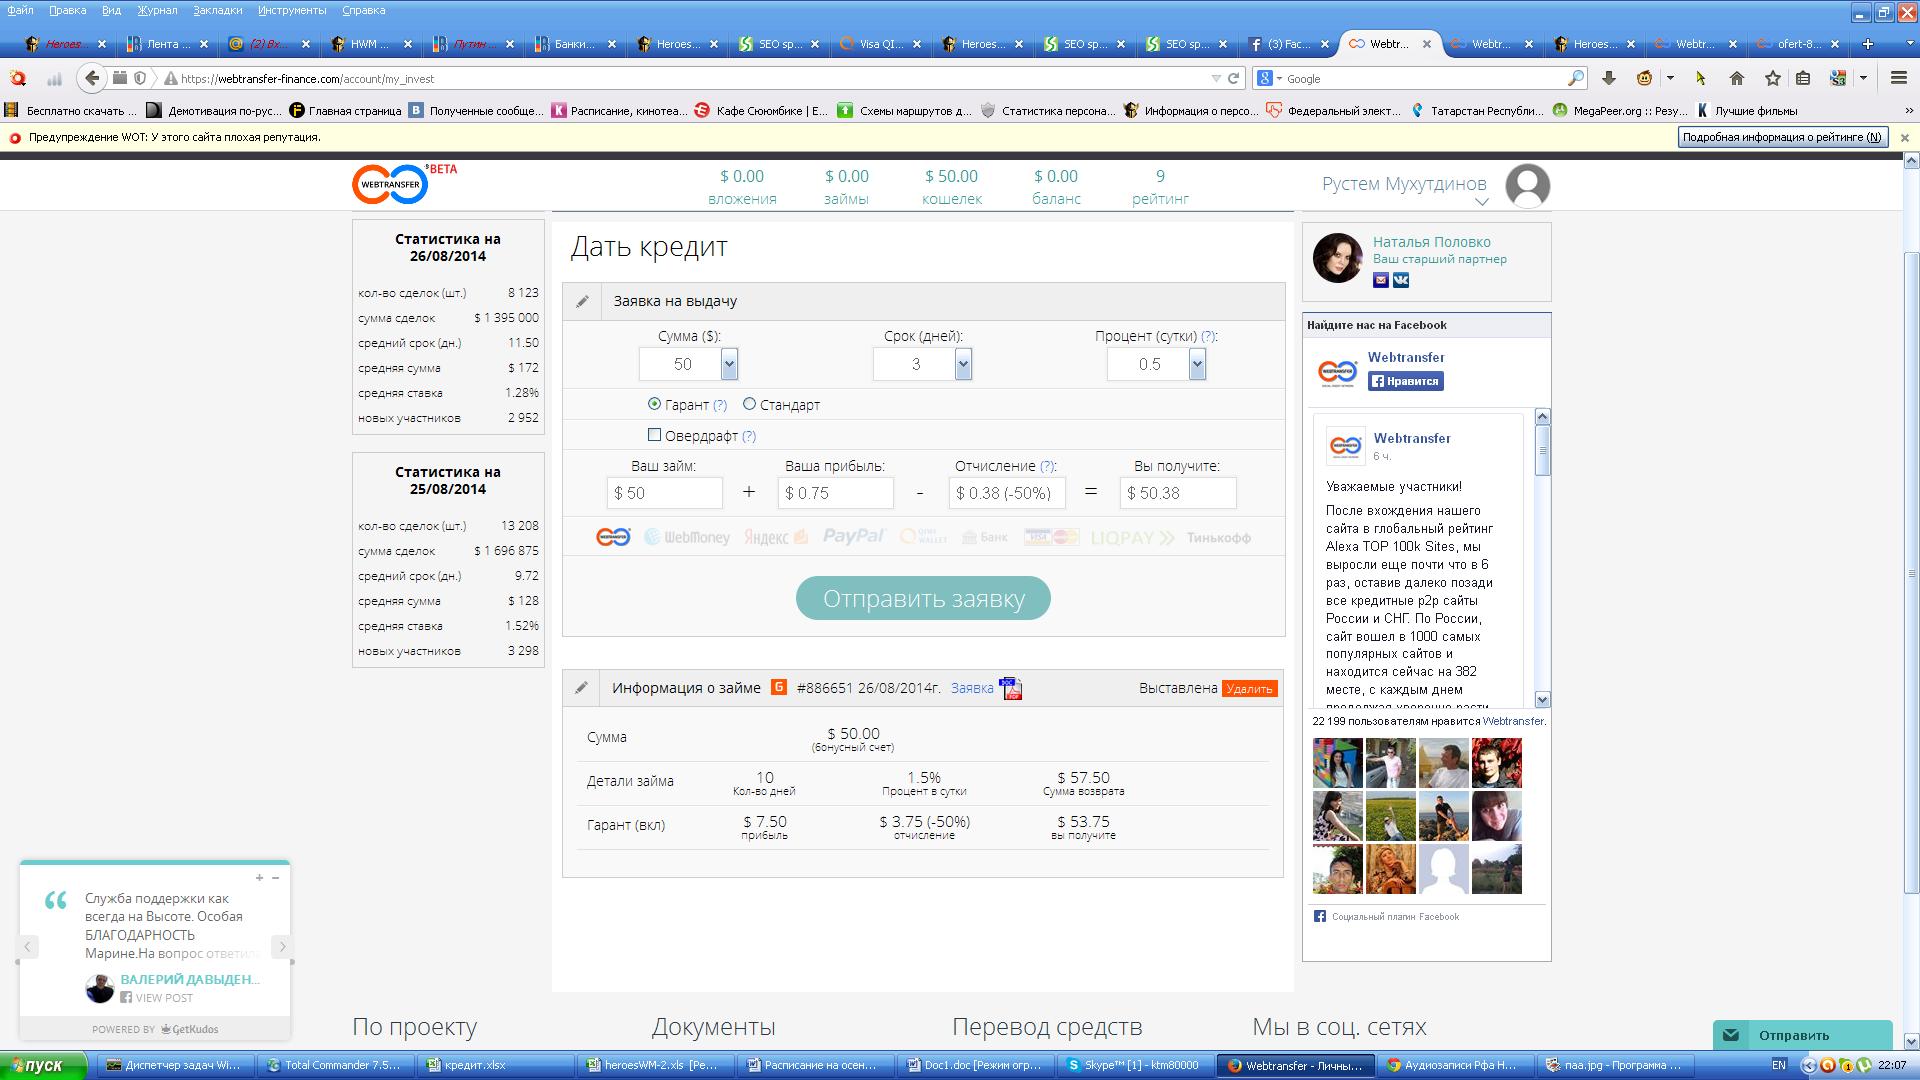Open the PDF icon next to Заявка
Screen dimensions: 1920x1080
(1010, 688)
